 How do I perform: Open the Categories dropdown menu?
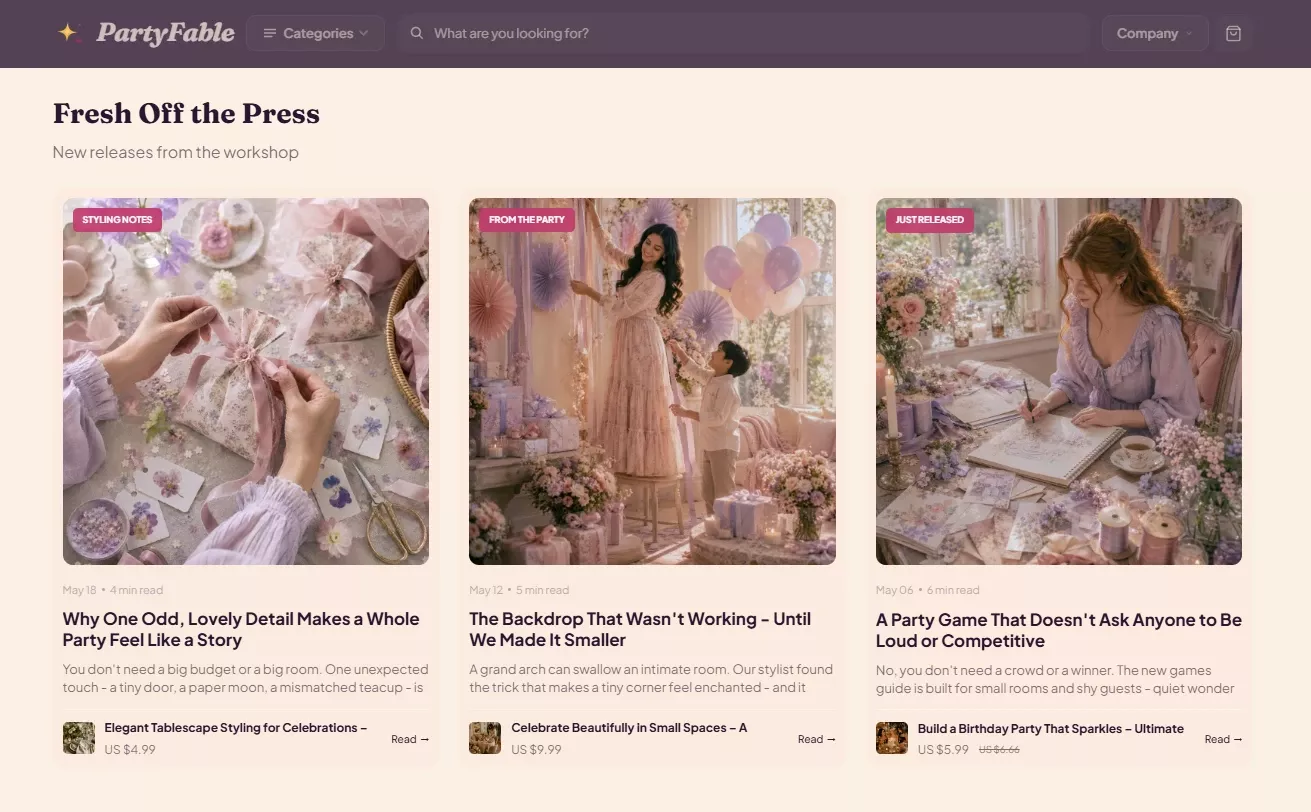(315, 33)
